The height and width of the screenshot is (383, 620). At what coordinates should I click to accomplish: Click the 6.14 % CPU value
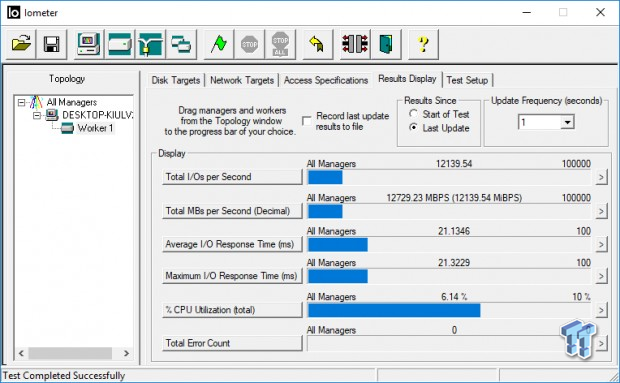pyautogui.click(x=454, y=297)
